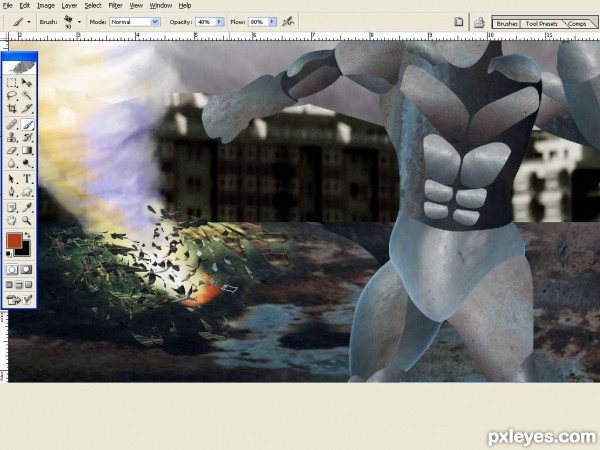This screenshot has width=600, height=450.
Task: Swap foreground and background colors
Action: tap(27, 235)
